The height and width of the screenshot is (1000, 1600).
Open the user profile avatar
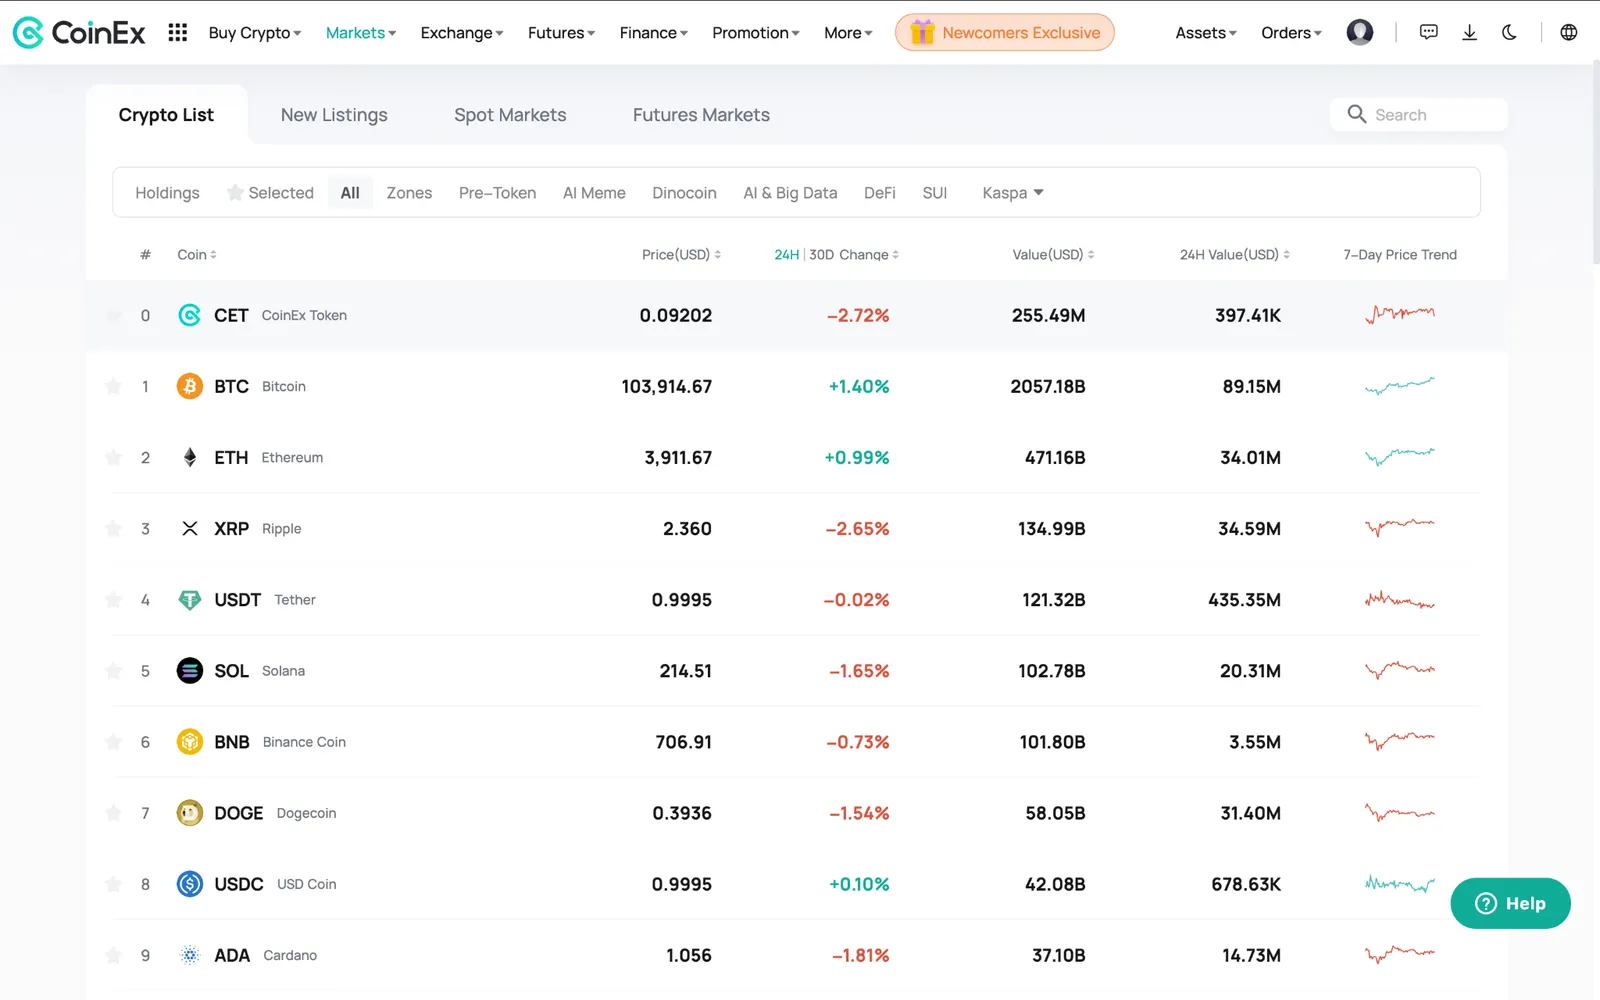tap(1360, 33)
